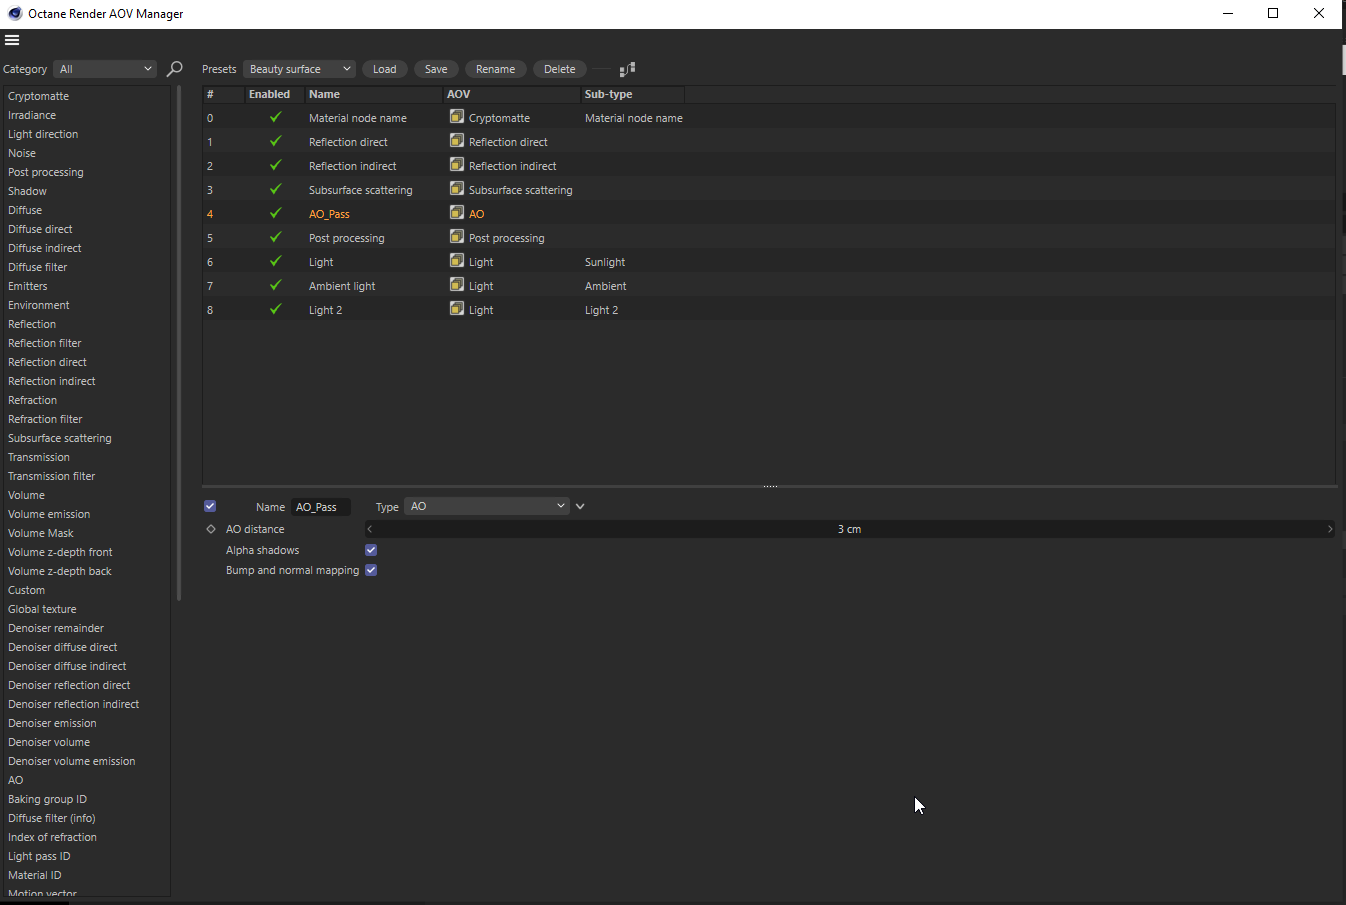Open the hamburger menu icon
This screenshot has height=905, width=1346.
coord(12,40)
